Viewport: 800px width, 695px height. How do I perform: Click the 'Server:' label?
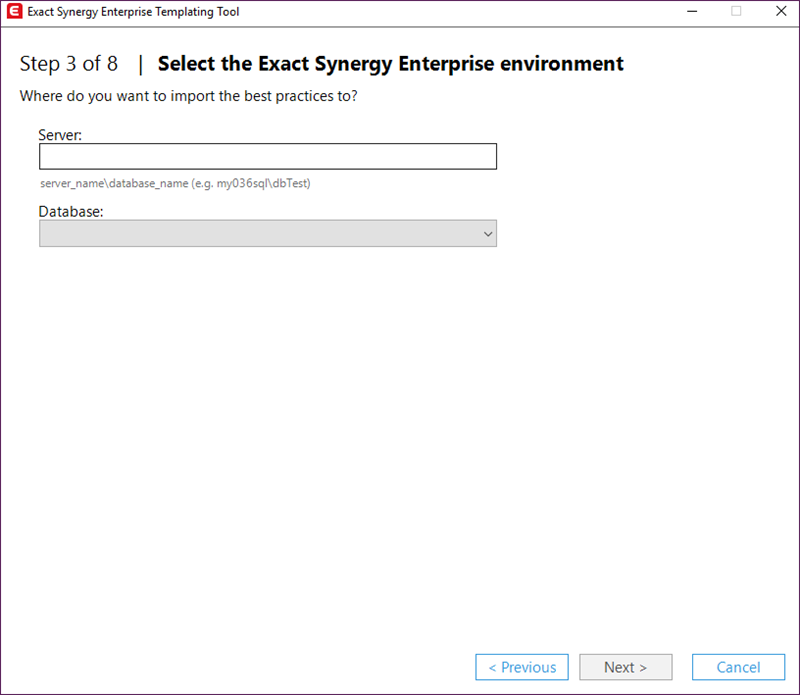tap(60, 135)
